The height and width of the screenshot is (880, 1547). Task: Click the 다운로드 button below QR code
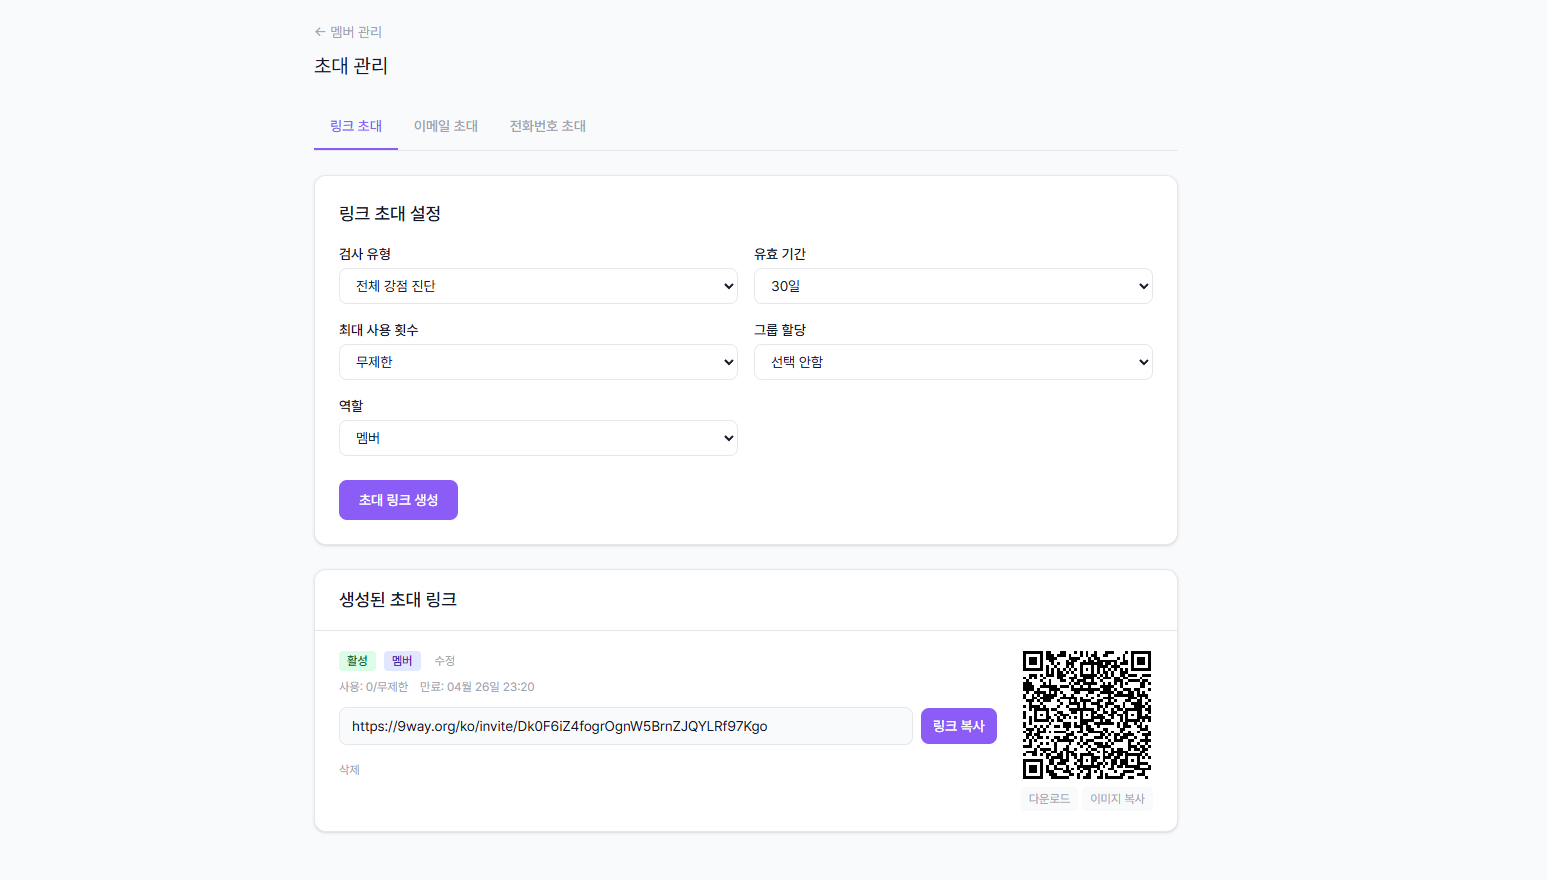click(1048, 798)
